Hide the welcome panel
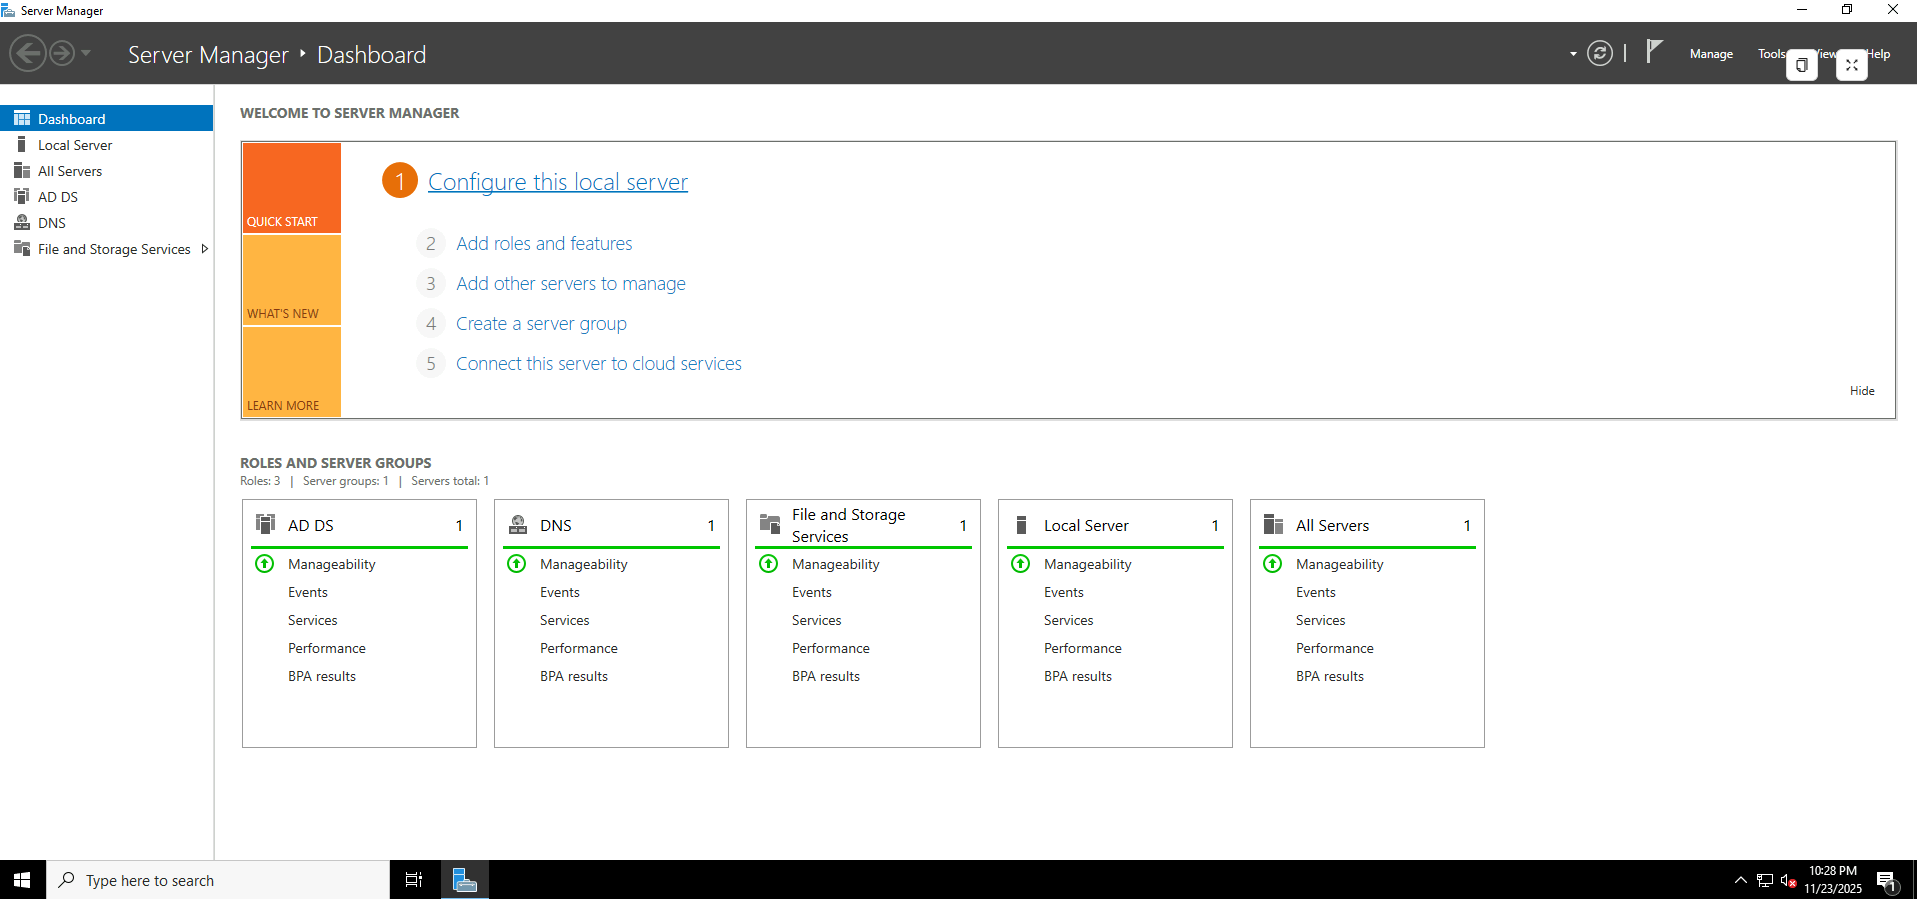This screenshot has height=899, width=1917. (x=1861, y=391)
